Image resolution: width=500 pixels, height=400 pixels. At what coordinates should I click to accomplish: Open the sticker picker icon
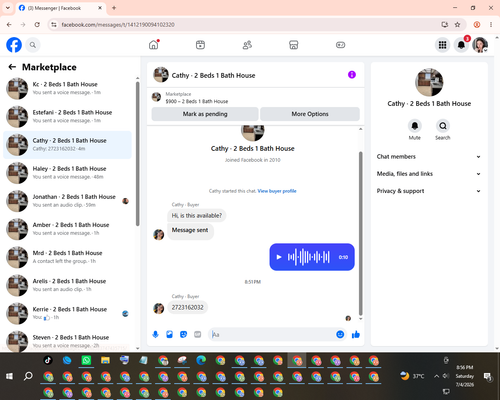(x=183, y=334)
